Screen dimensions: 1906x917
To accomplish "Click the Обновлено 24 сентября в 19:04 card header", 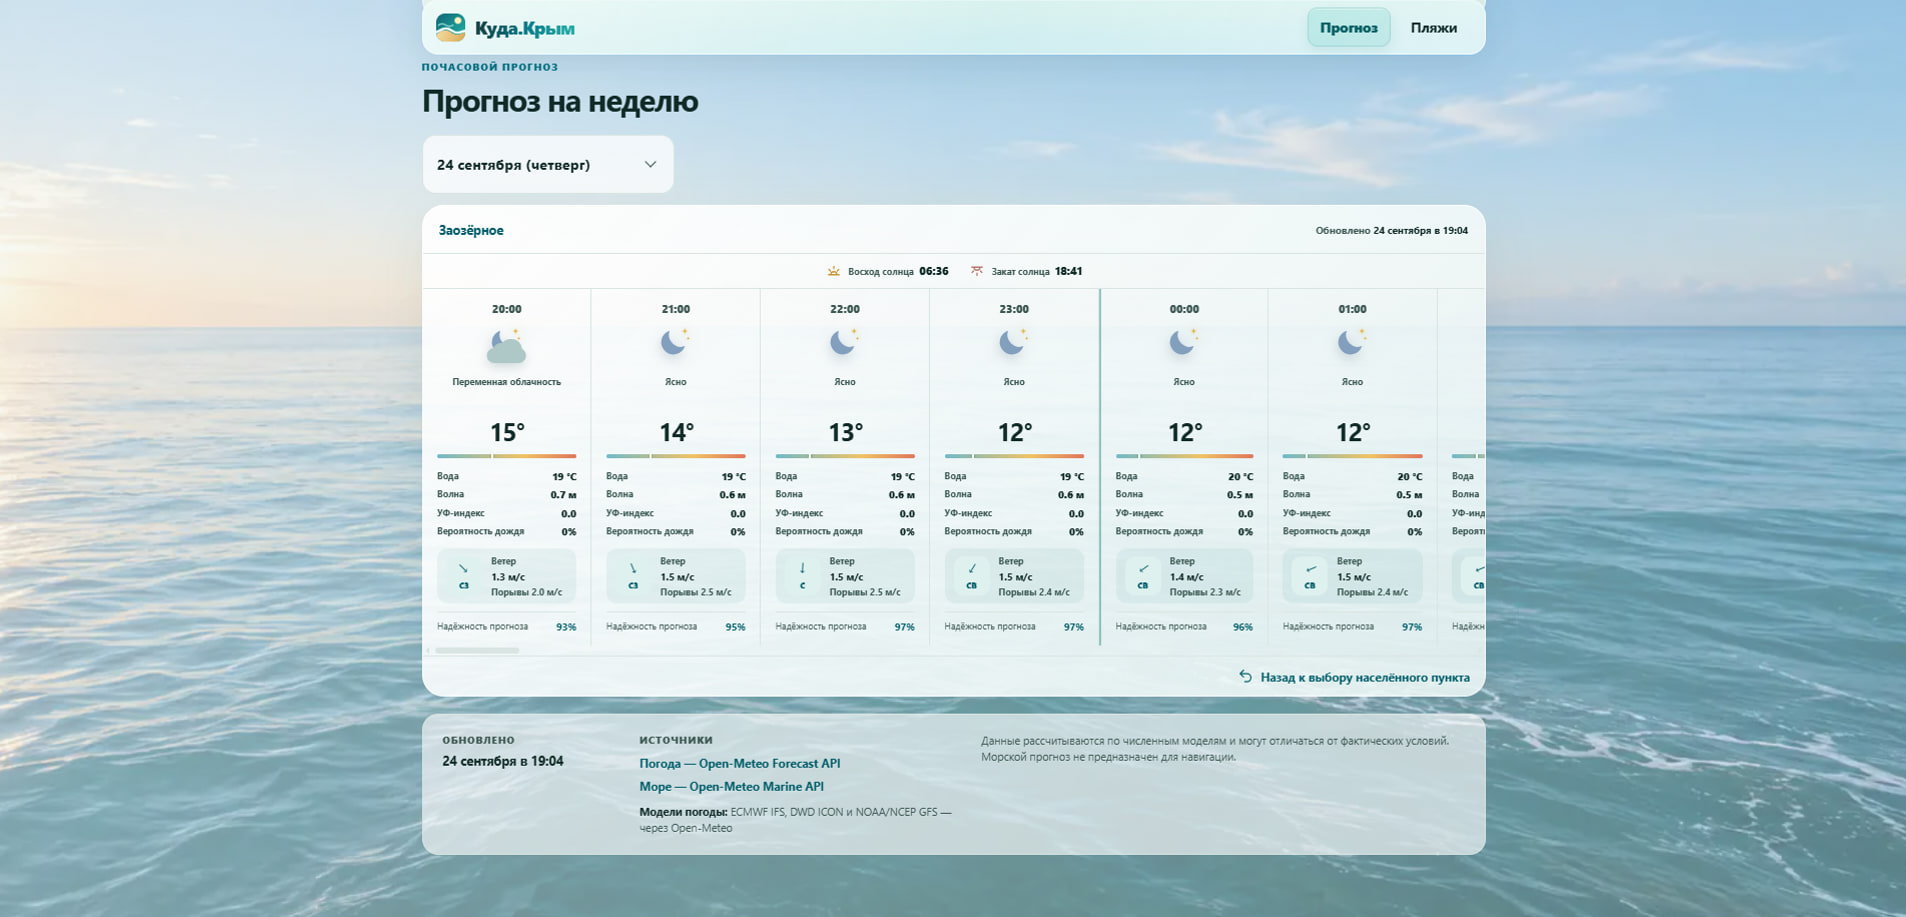I will tap(1392, 230).
